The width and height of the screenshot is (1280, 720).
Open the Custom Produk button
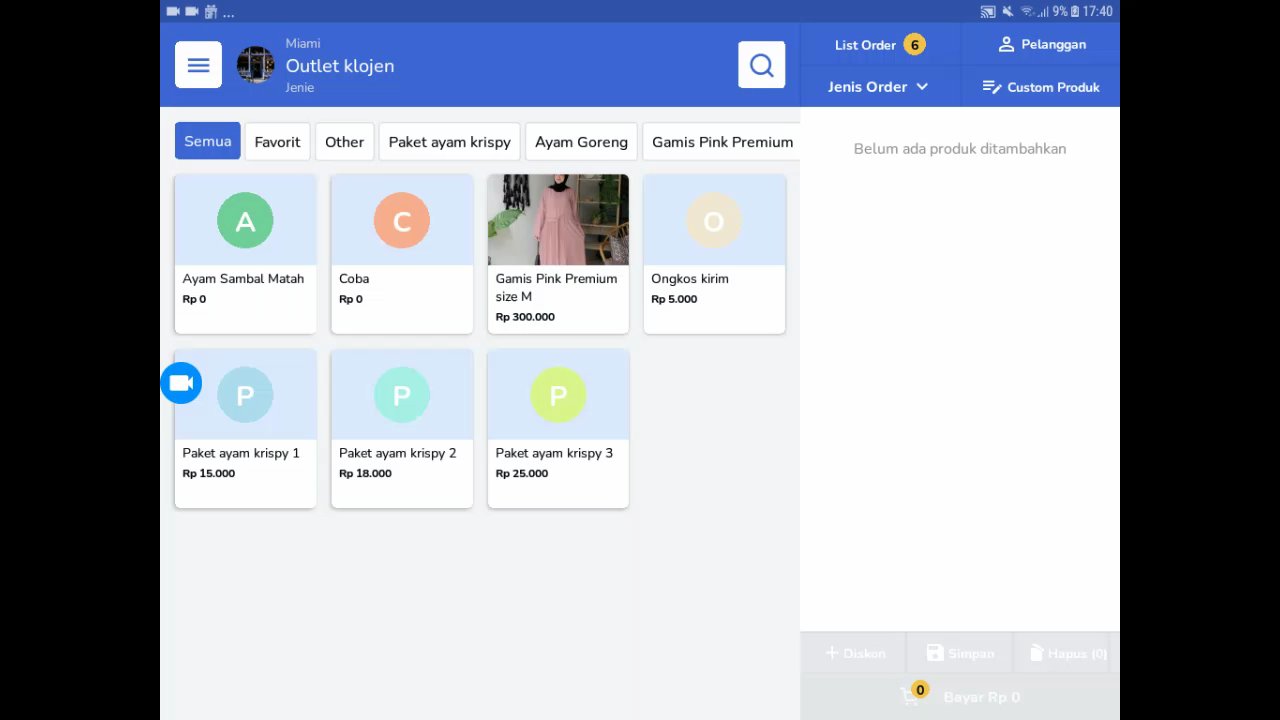coord(1041,87)
